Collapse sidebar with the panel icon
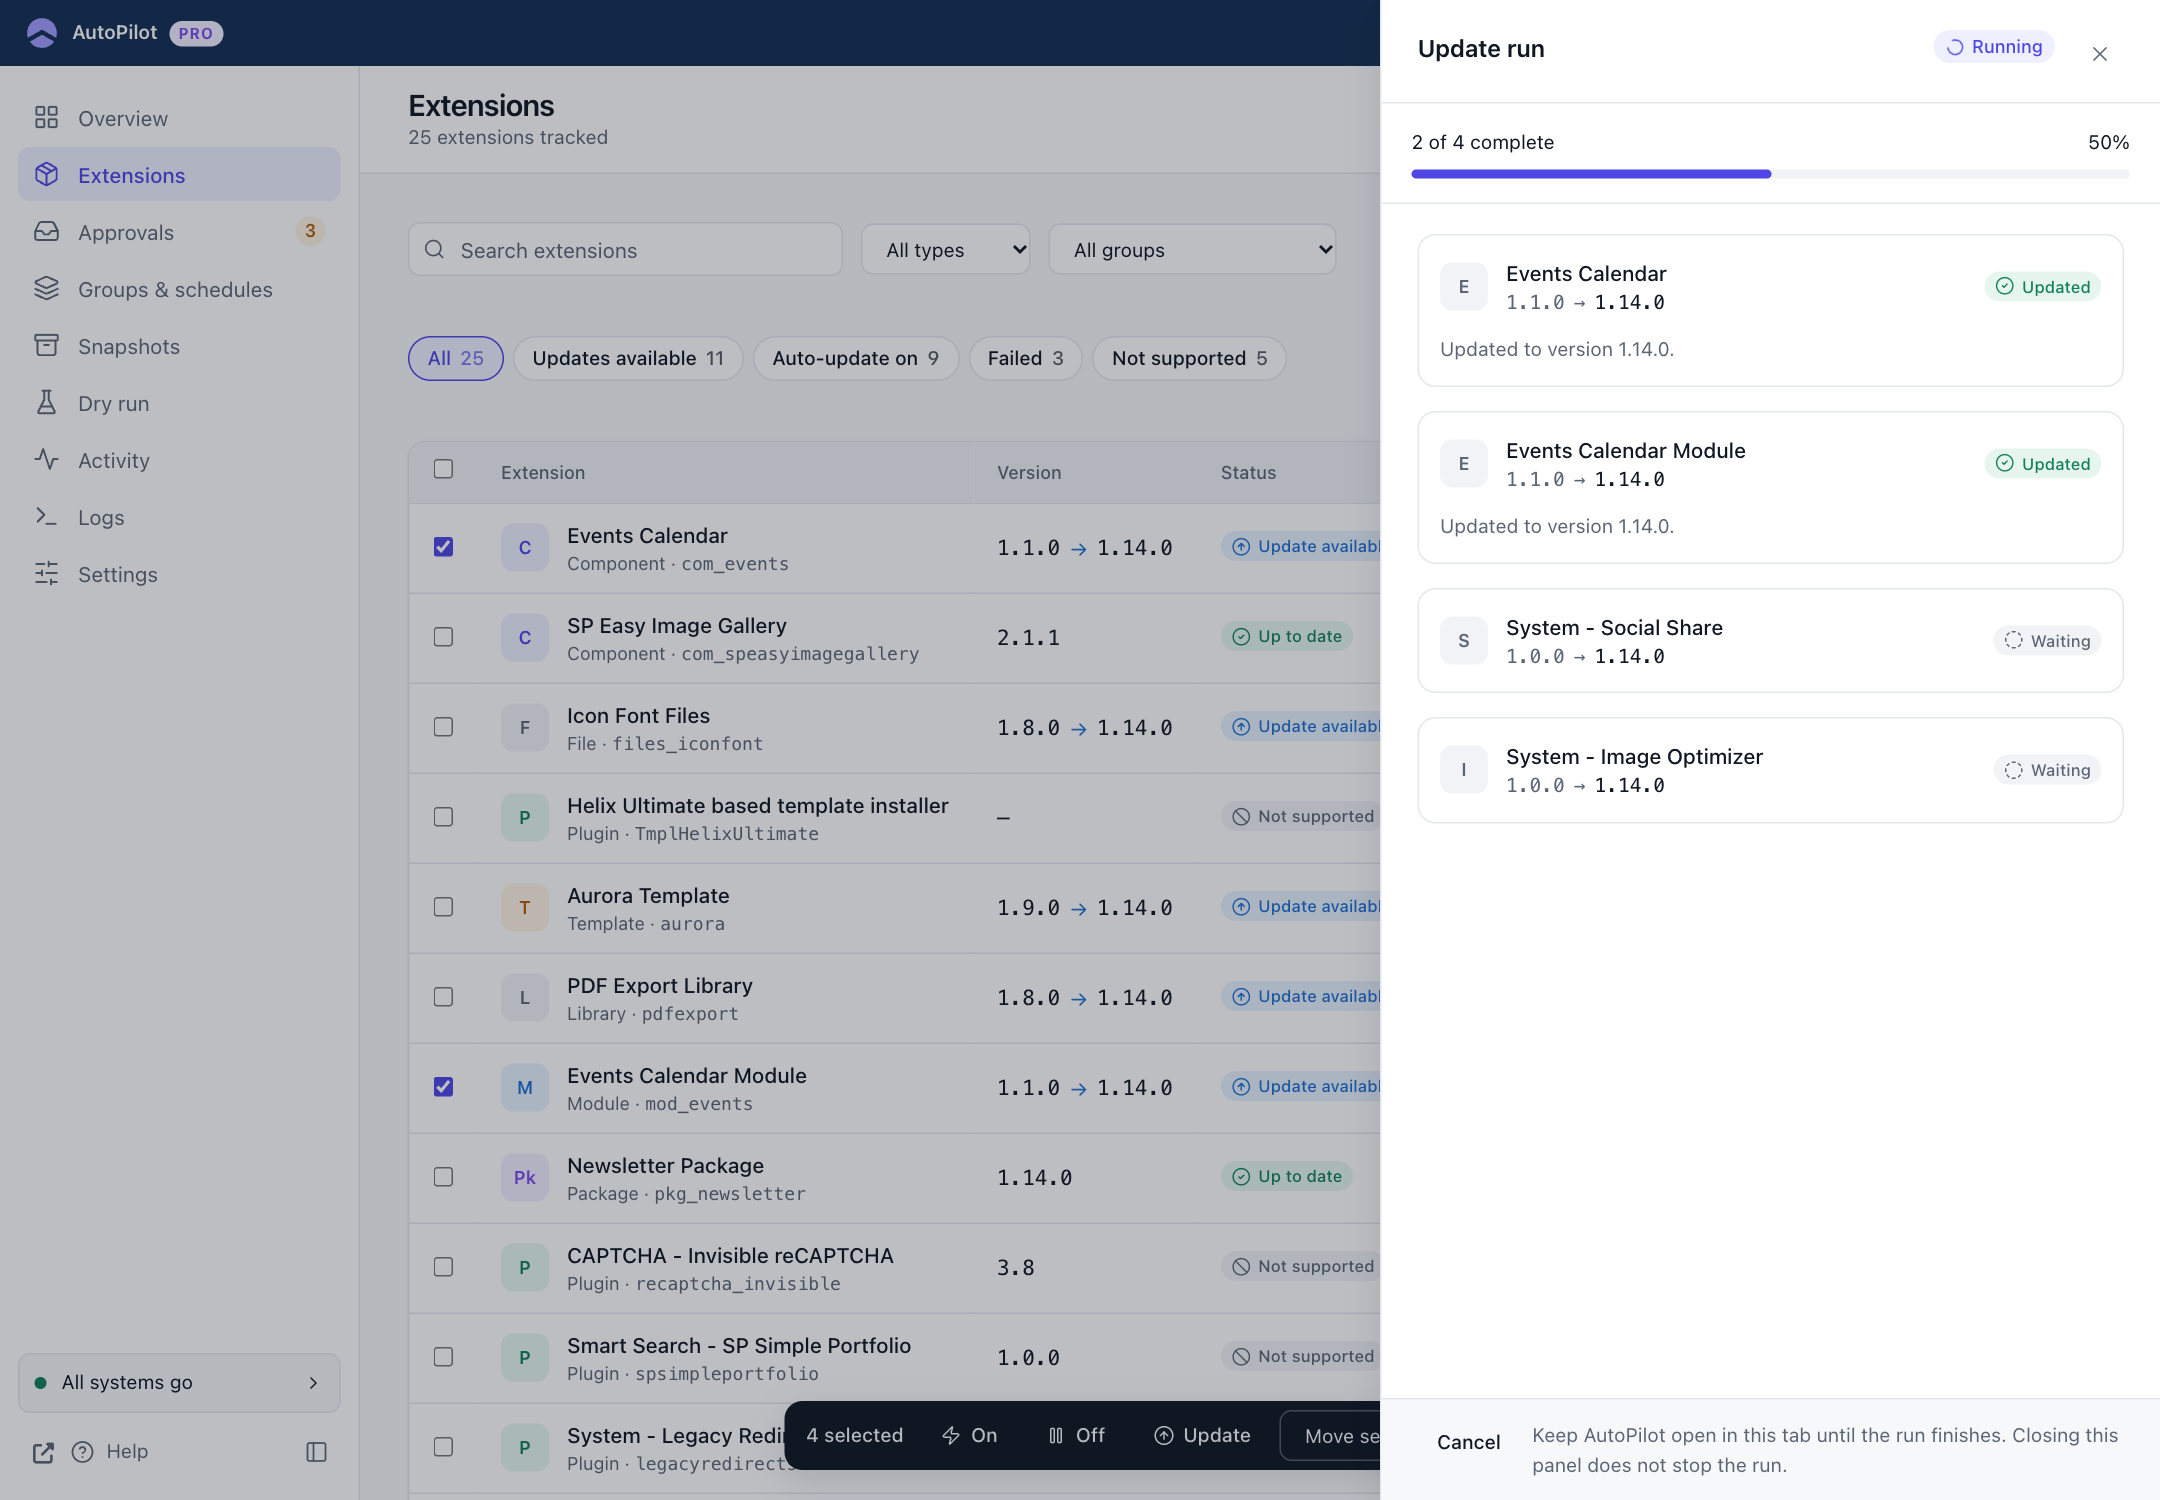 (316, 1452)
